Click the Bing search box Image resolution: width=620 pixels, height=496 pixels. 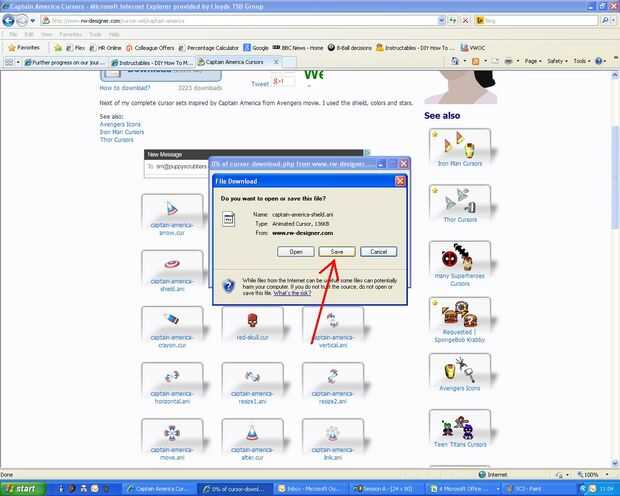pos(536,21)
